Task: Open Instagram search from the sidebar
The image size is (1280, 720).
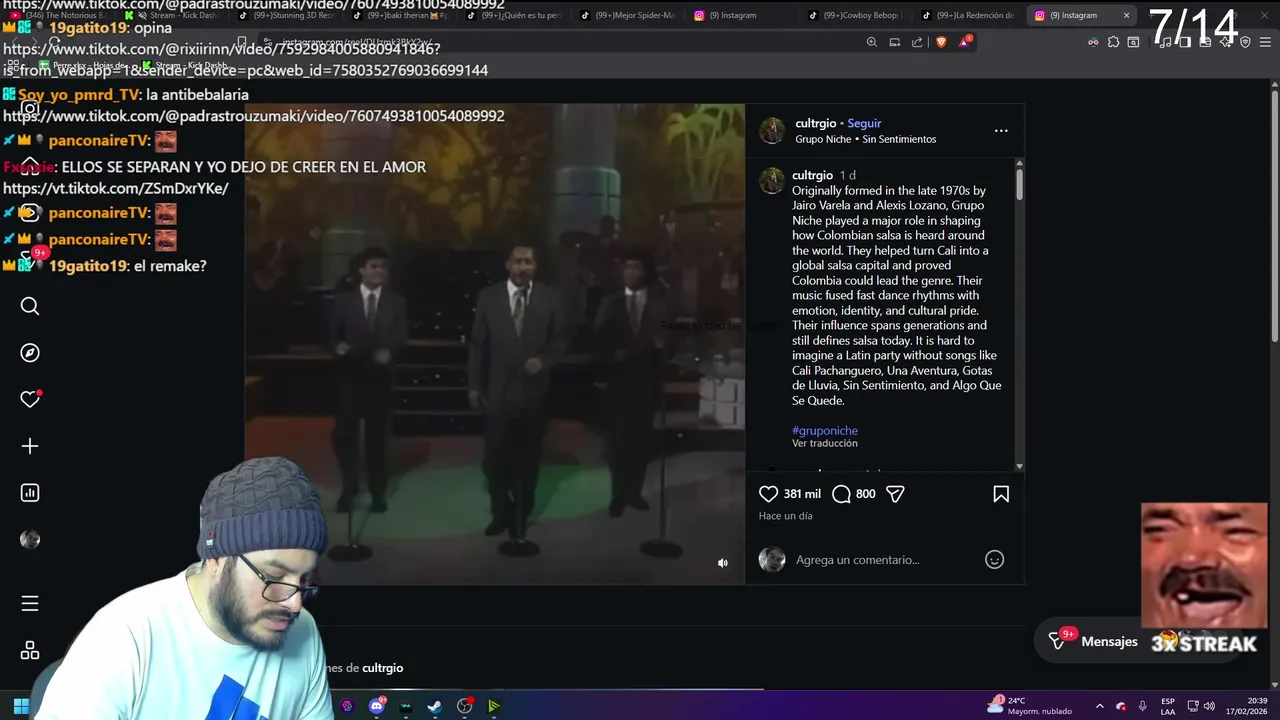Action: [30, 306]
